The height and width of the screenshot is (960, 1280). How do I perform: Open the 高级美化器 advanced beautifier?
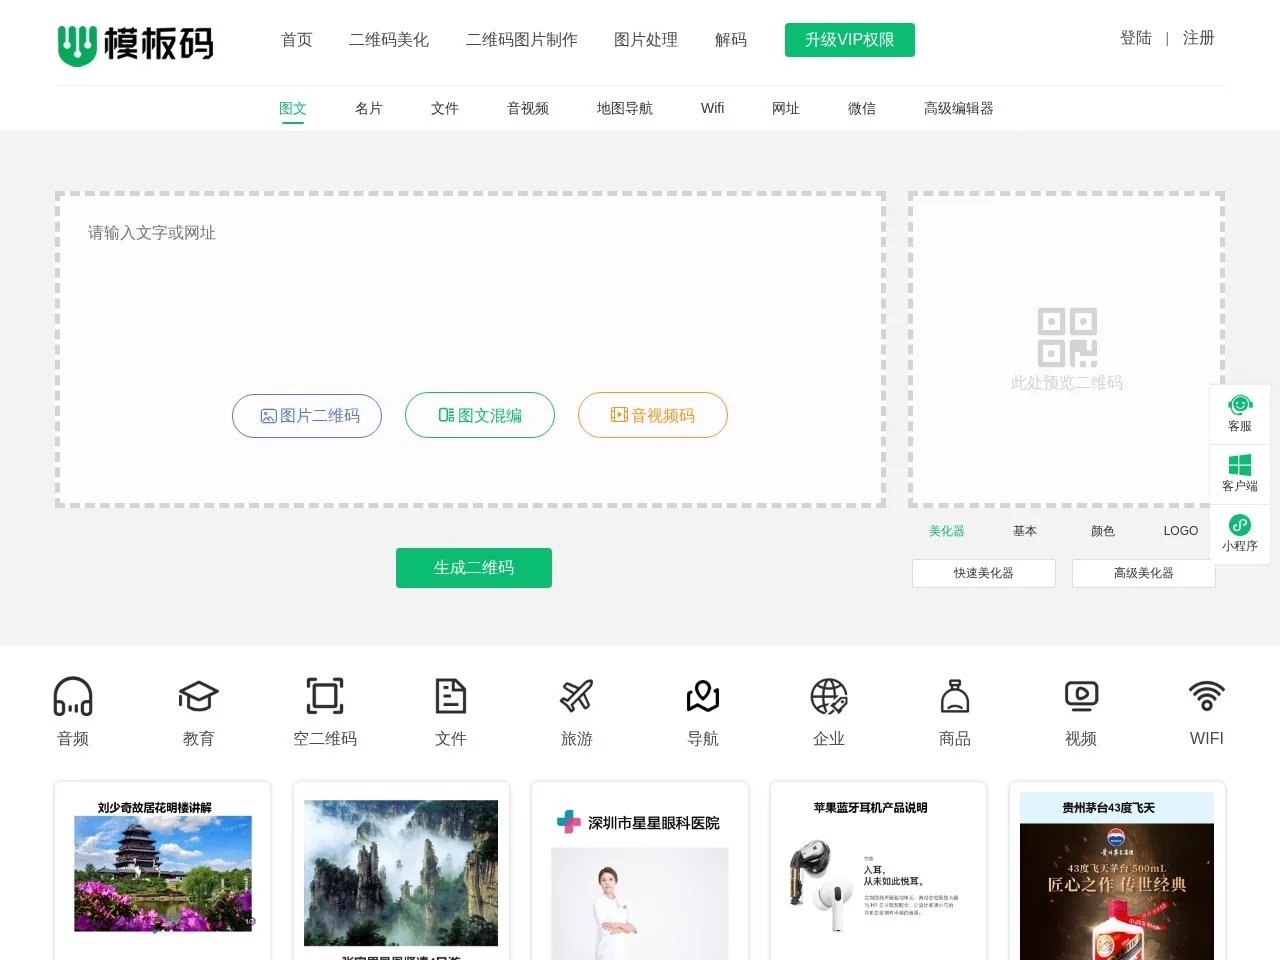tap(1143, 573)
